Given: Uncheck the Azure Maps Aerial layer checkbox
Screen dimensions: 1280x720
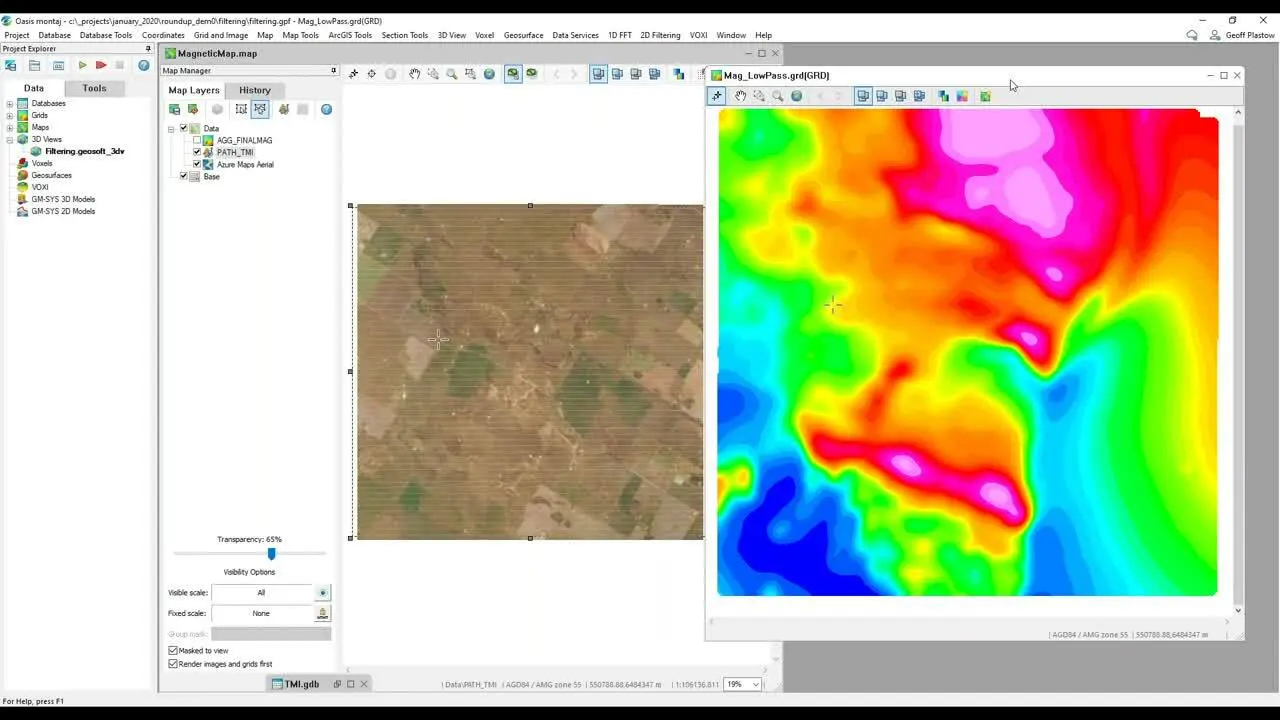Looking at the screenshot, I should 197,164.
